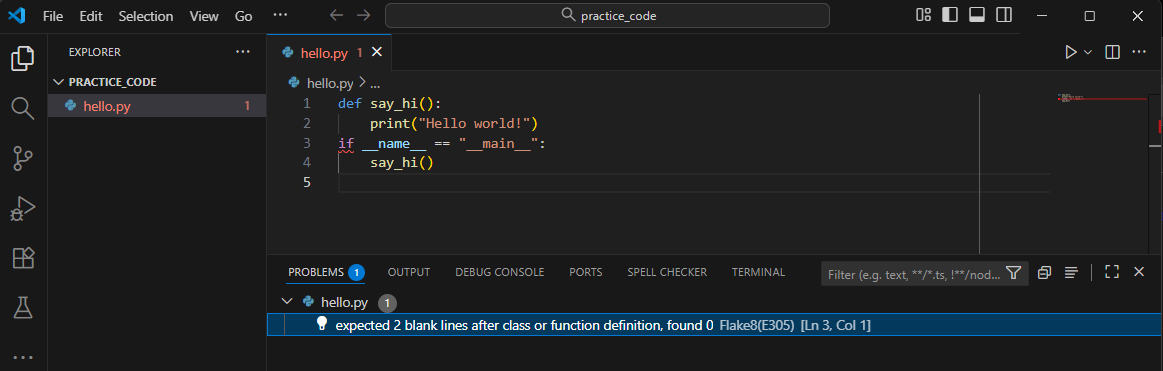Open the Testing flask view

coord(23,307)
